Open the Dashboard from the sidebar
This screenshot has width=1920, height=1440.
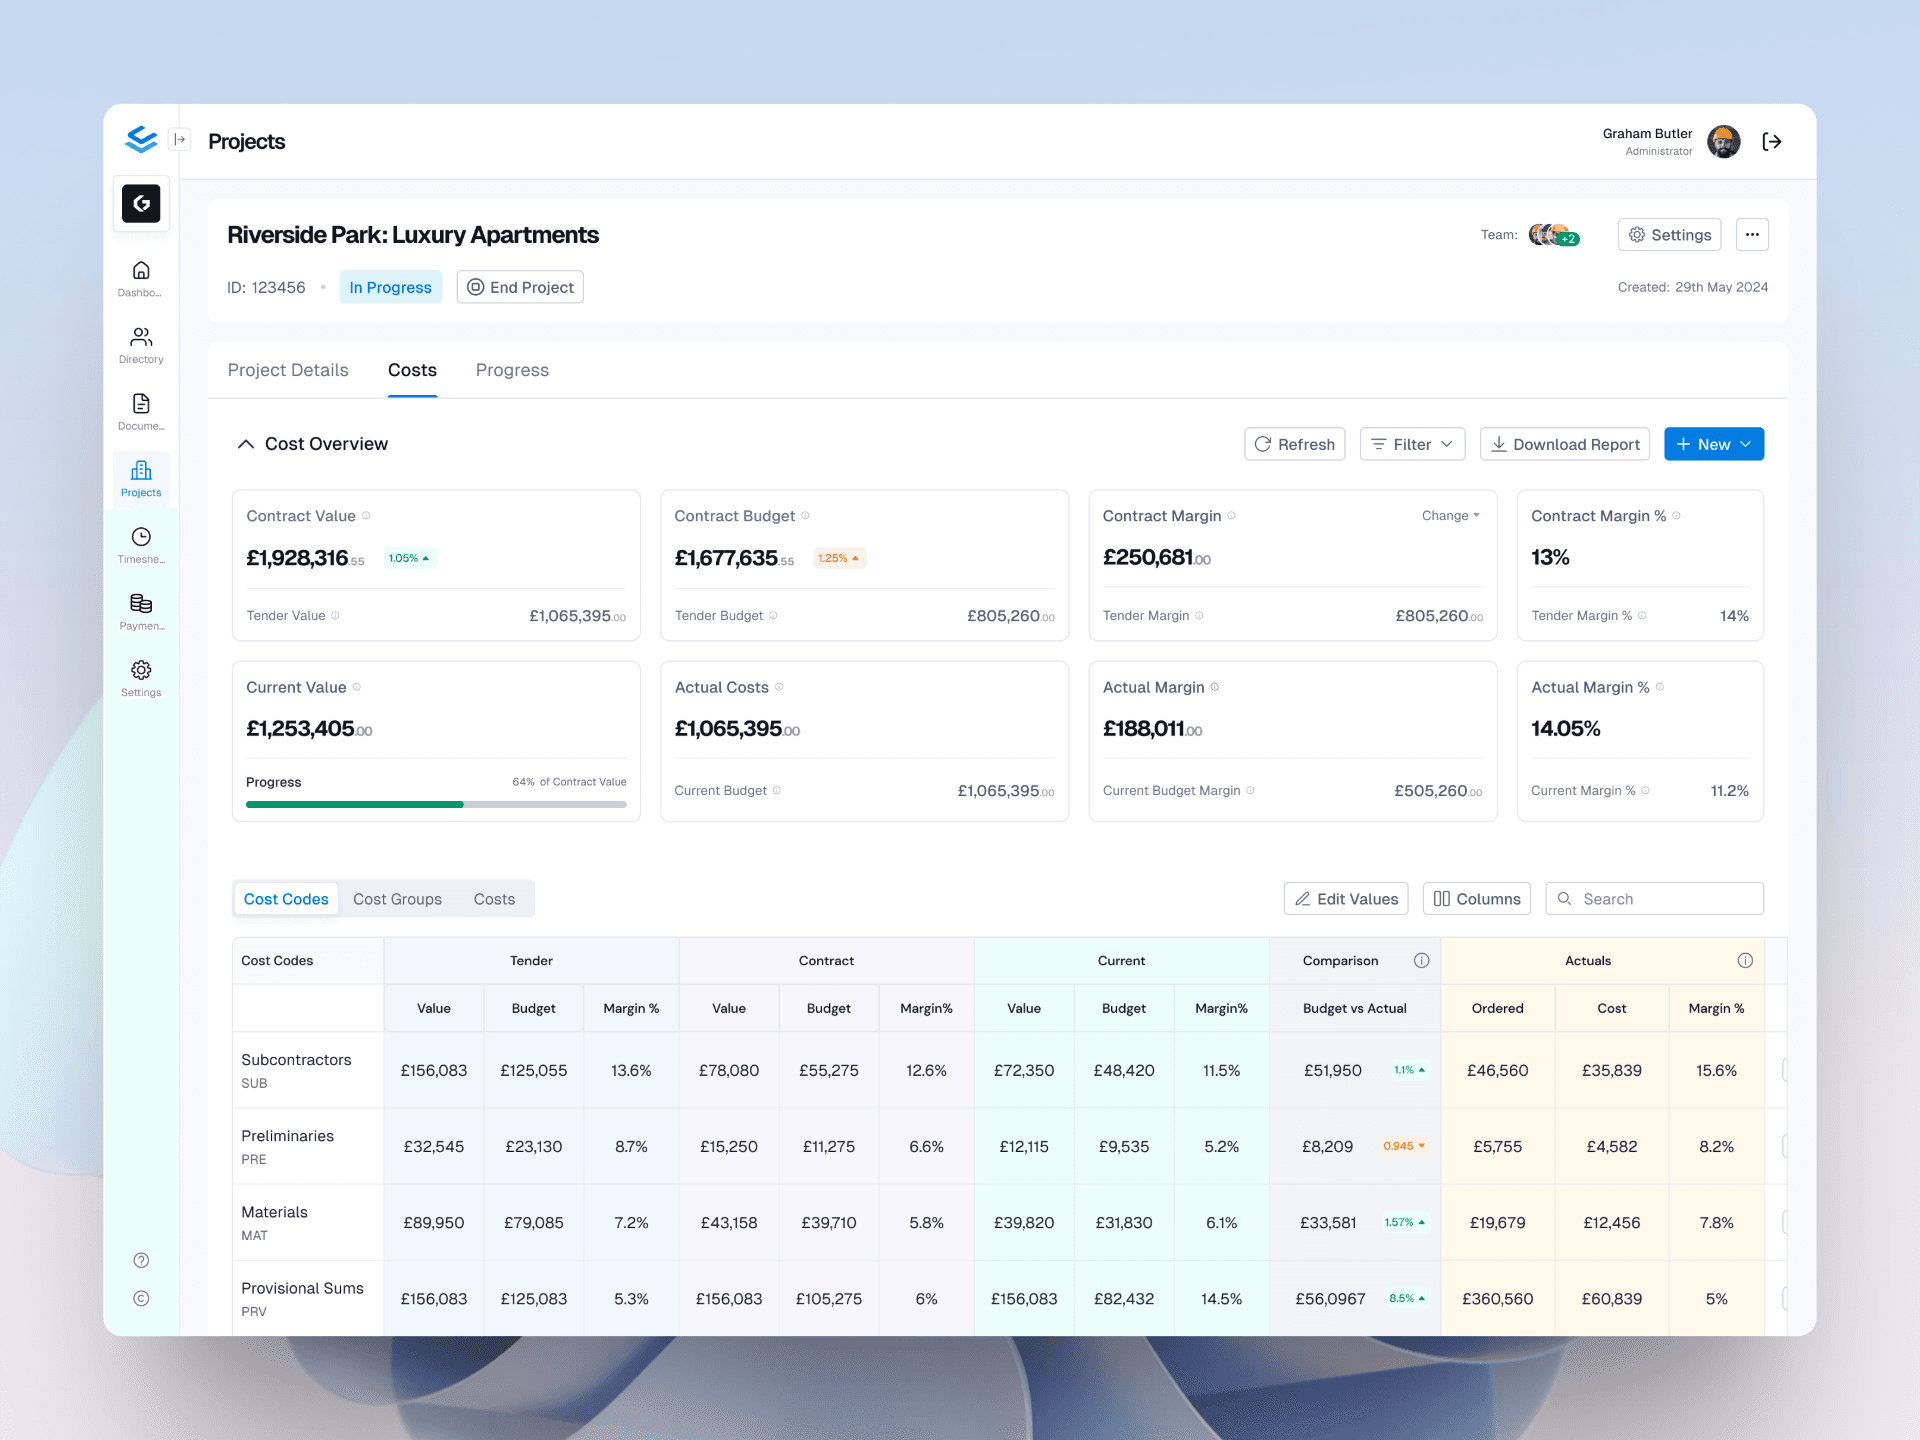140,278
